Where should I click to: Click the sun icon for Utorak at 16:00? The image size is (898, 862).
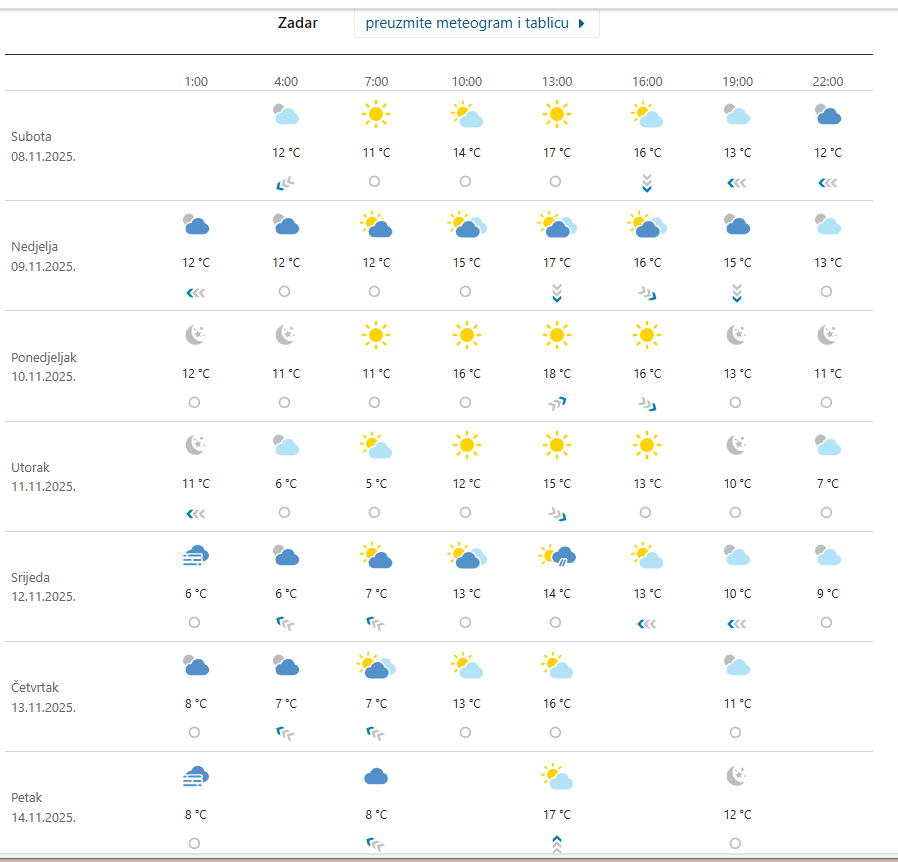[x=647, y=445]
